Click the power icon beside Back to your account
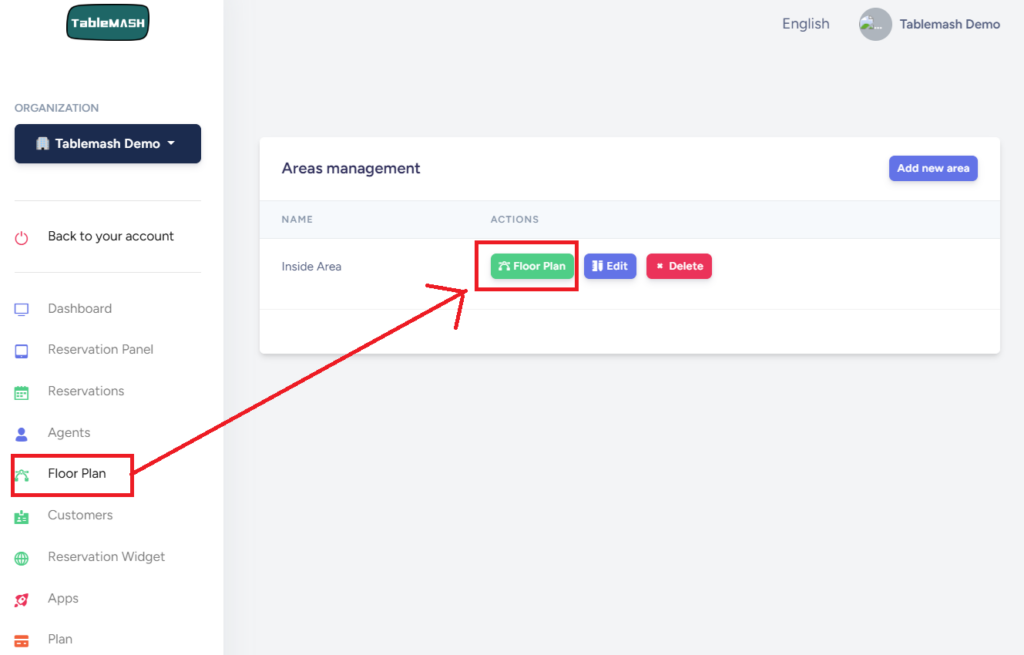This screenshot has width=1024, height=655. click(x=22, y=238)
